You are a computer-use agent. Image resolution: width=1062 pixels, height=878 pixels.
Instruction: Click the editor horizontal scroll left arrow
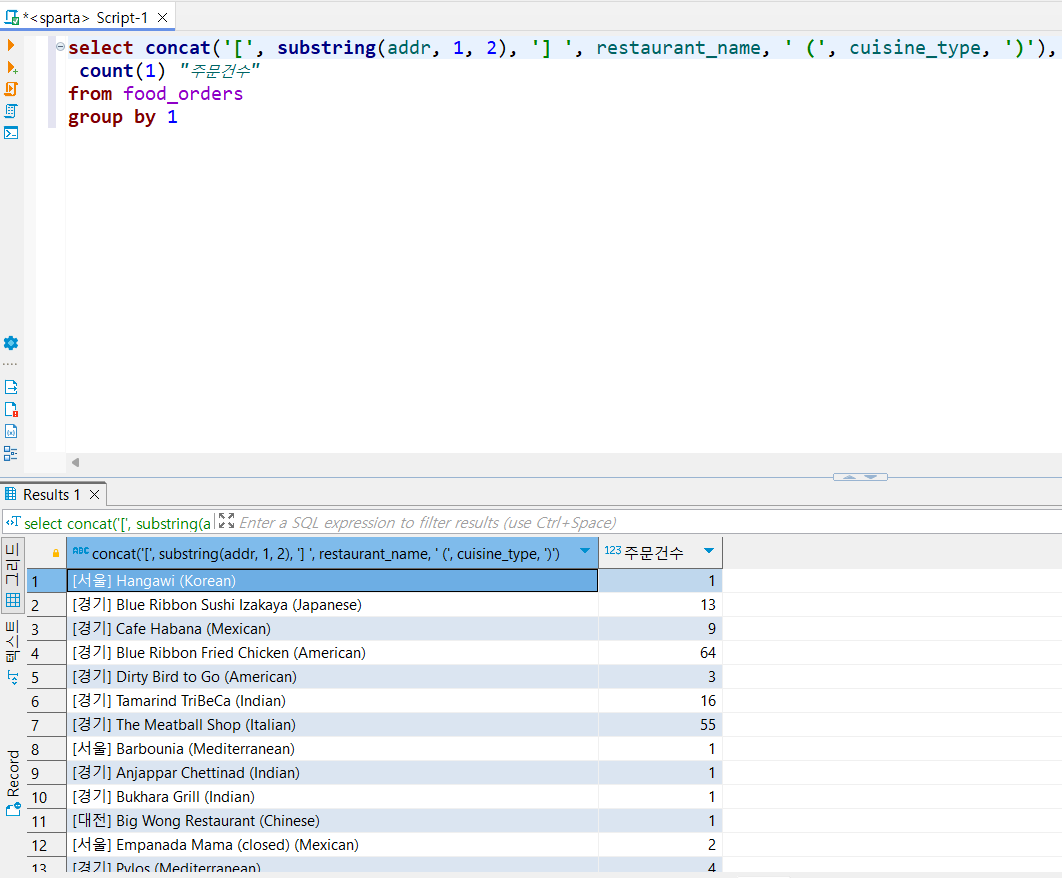76,462
